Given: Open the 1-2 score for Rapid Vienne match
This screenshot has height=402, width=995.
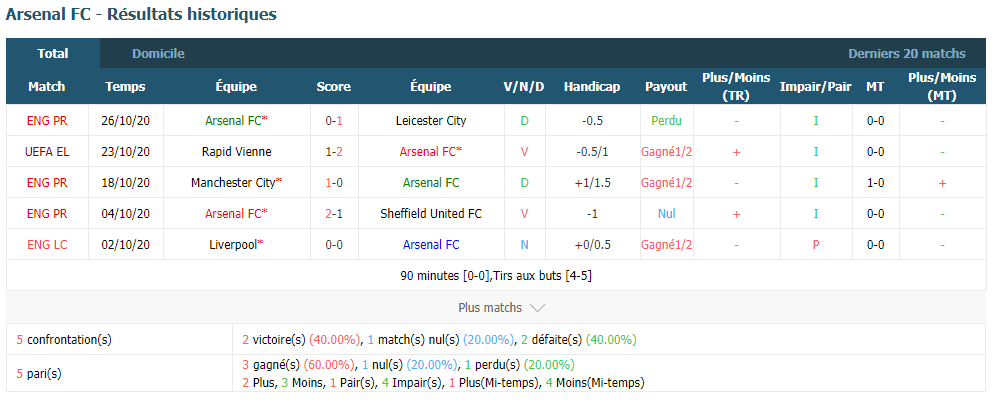Looking at the screenshot, I should click(x=334, y=152).
